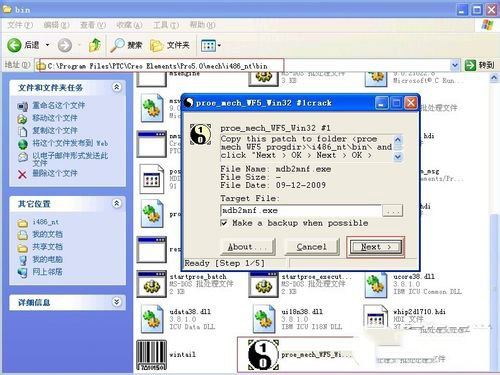
Task: Click 'Ready [Step 1/5]' status text
Action: tap(225, 263)
